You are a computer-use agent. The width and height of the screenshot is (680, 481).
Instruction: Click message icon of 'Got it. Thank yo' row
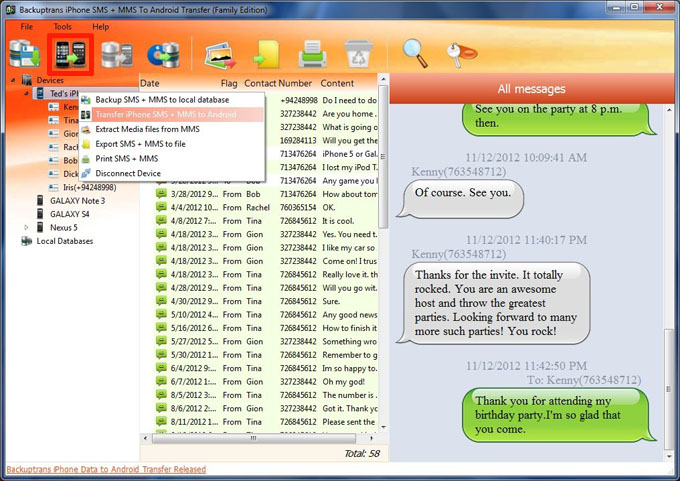point(161,408)
